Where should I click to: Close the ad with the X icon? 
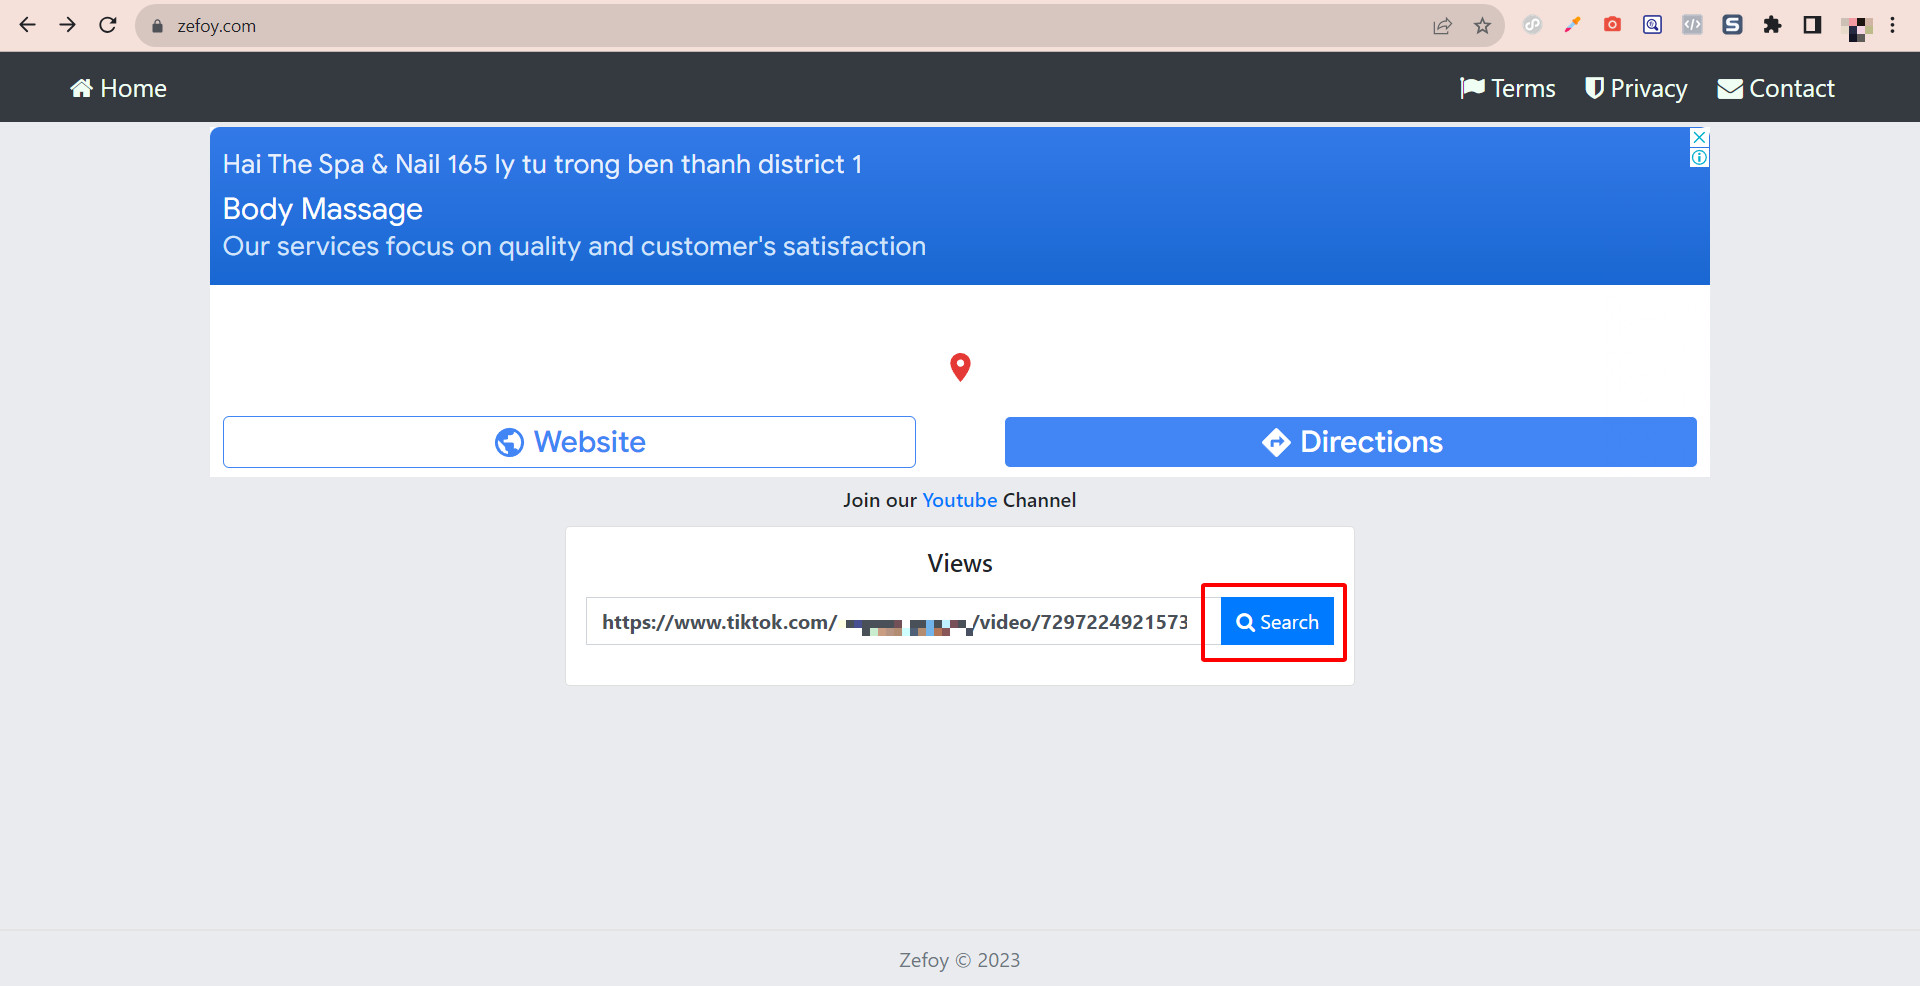tap(1699, 137)
